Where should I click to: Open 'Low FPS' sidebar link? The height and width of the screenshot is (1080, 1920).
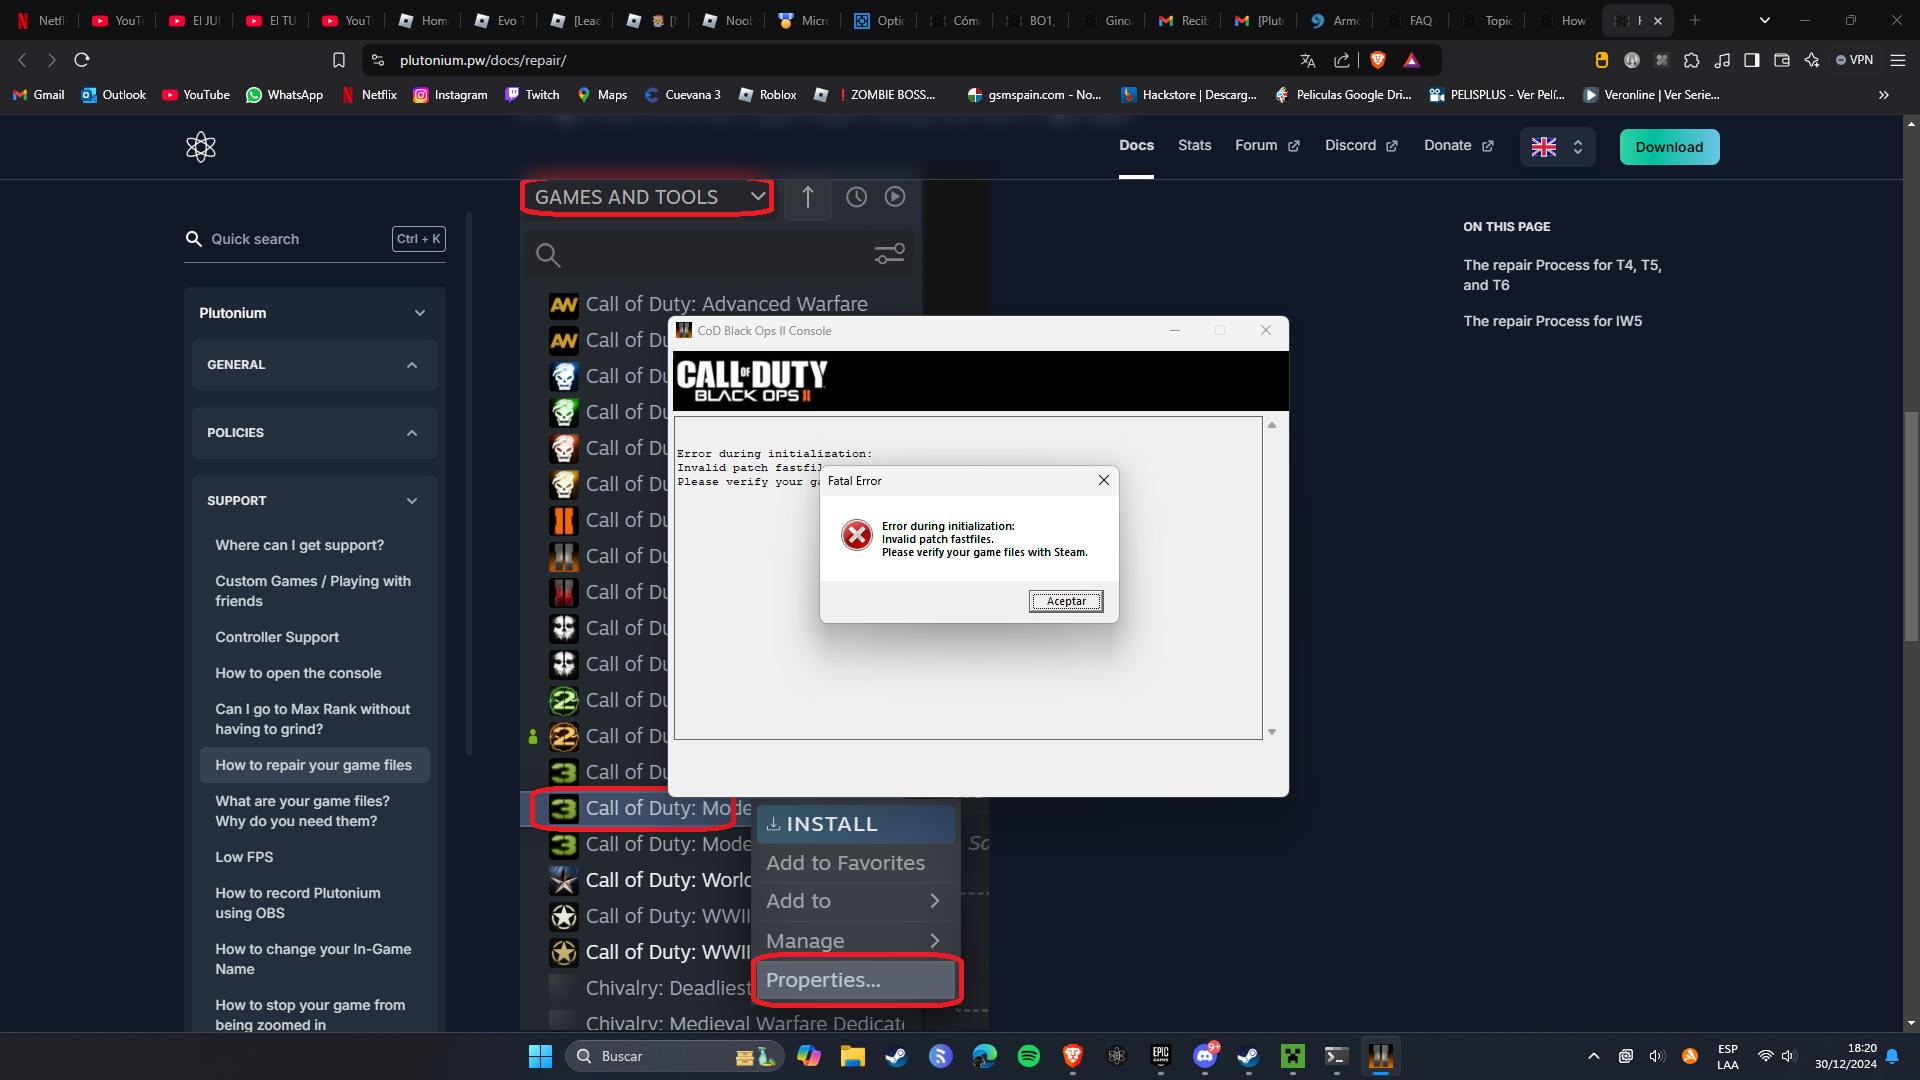click(x=244, y=857)
